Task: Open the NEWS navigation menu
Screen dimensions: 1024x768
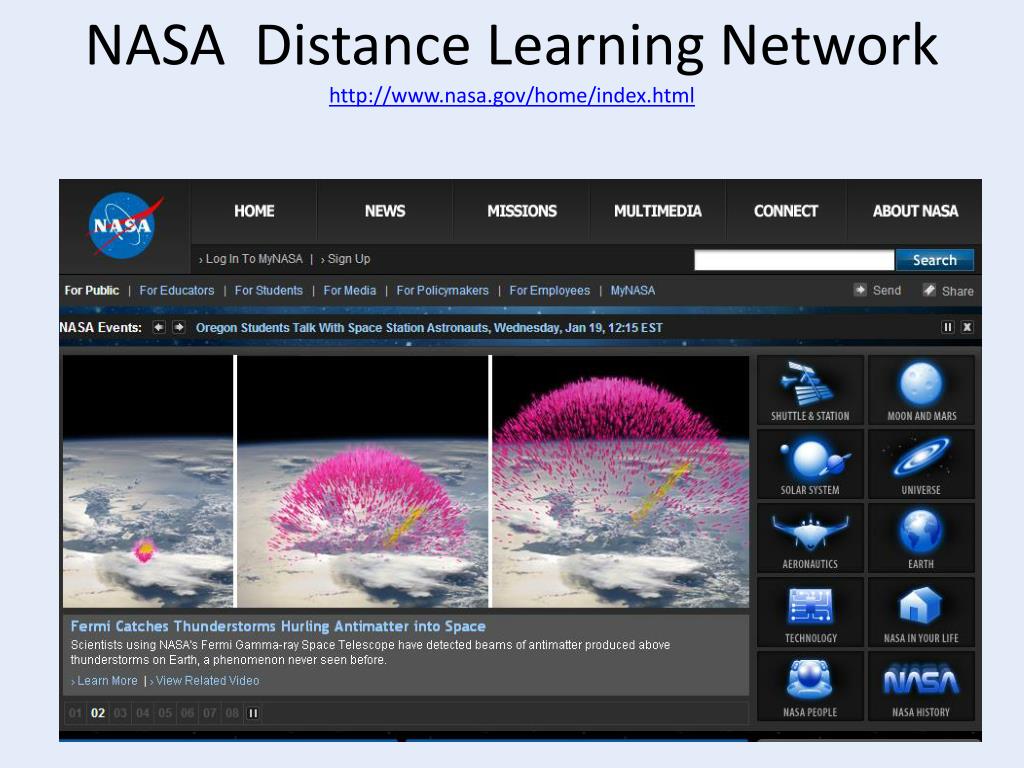Action: click(385, 211)
